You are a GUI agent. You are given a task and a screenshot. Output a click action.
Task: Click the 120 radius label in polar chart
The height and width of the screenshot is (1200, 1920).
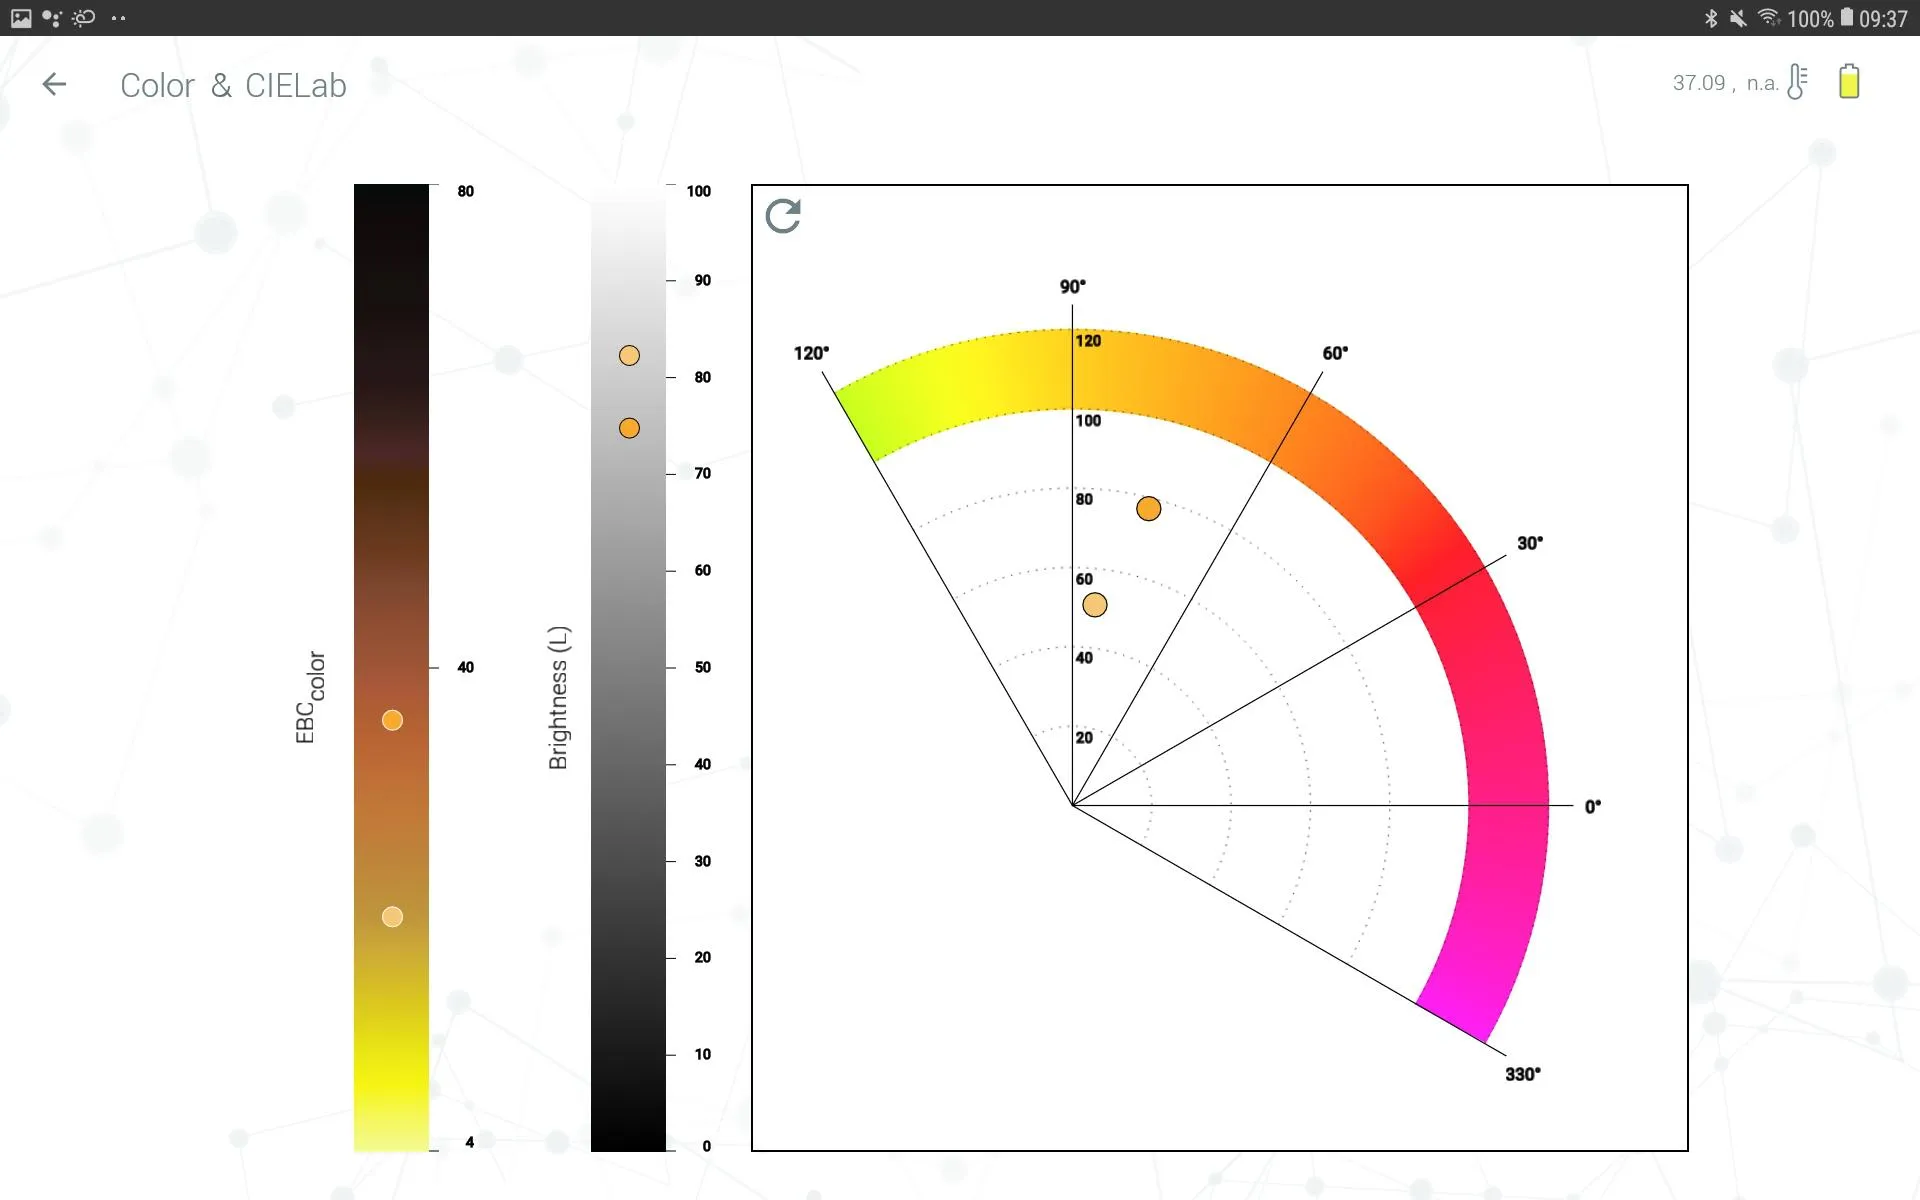1088,341
